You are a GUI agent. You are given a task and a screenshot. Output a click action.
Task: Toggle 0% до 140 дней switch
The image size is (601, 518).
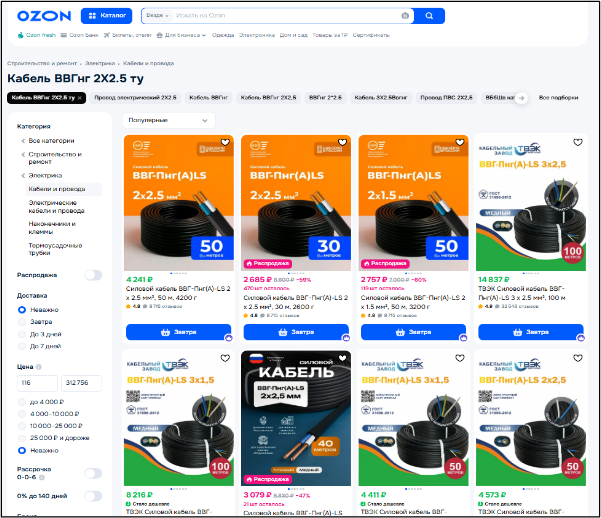coord(93,496)
